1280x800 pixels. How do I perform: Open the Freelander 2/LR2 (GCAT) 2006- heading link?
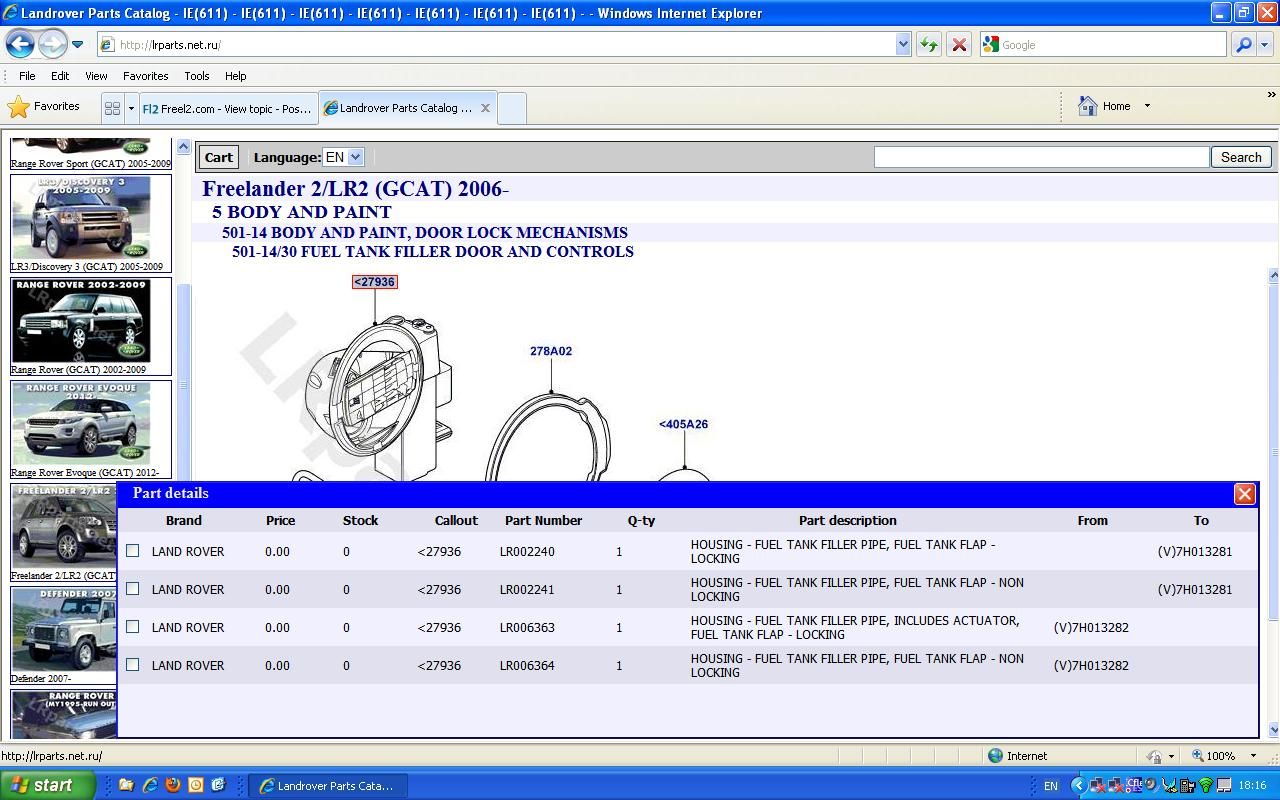coord(355,189)
